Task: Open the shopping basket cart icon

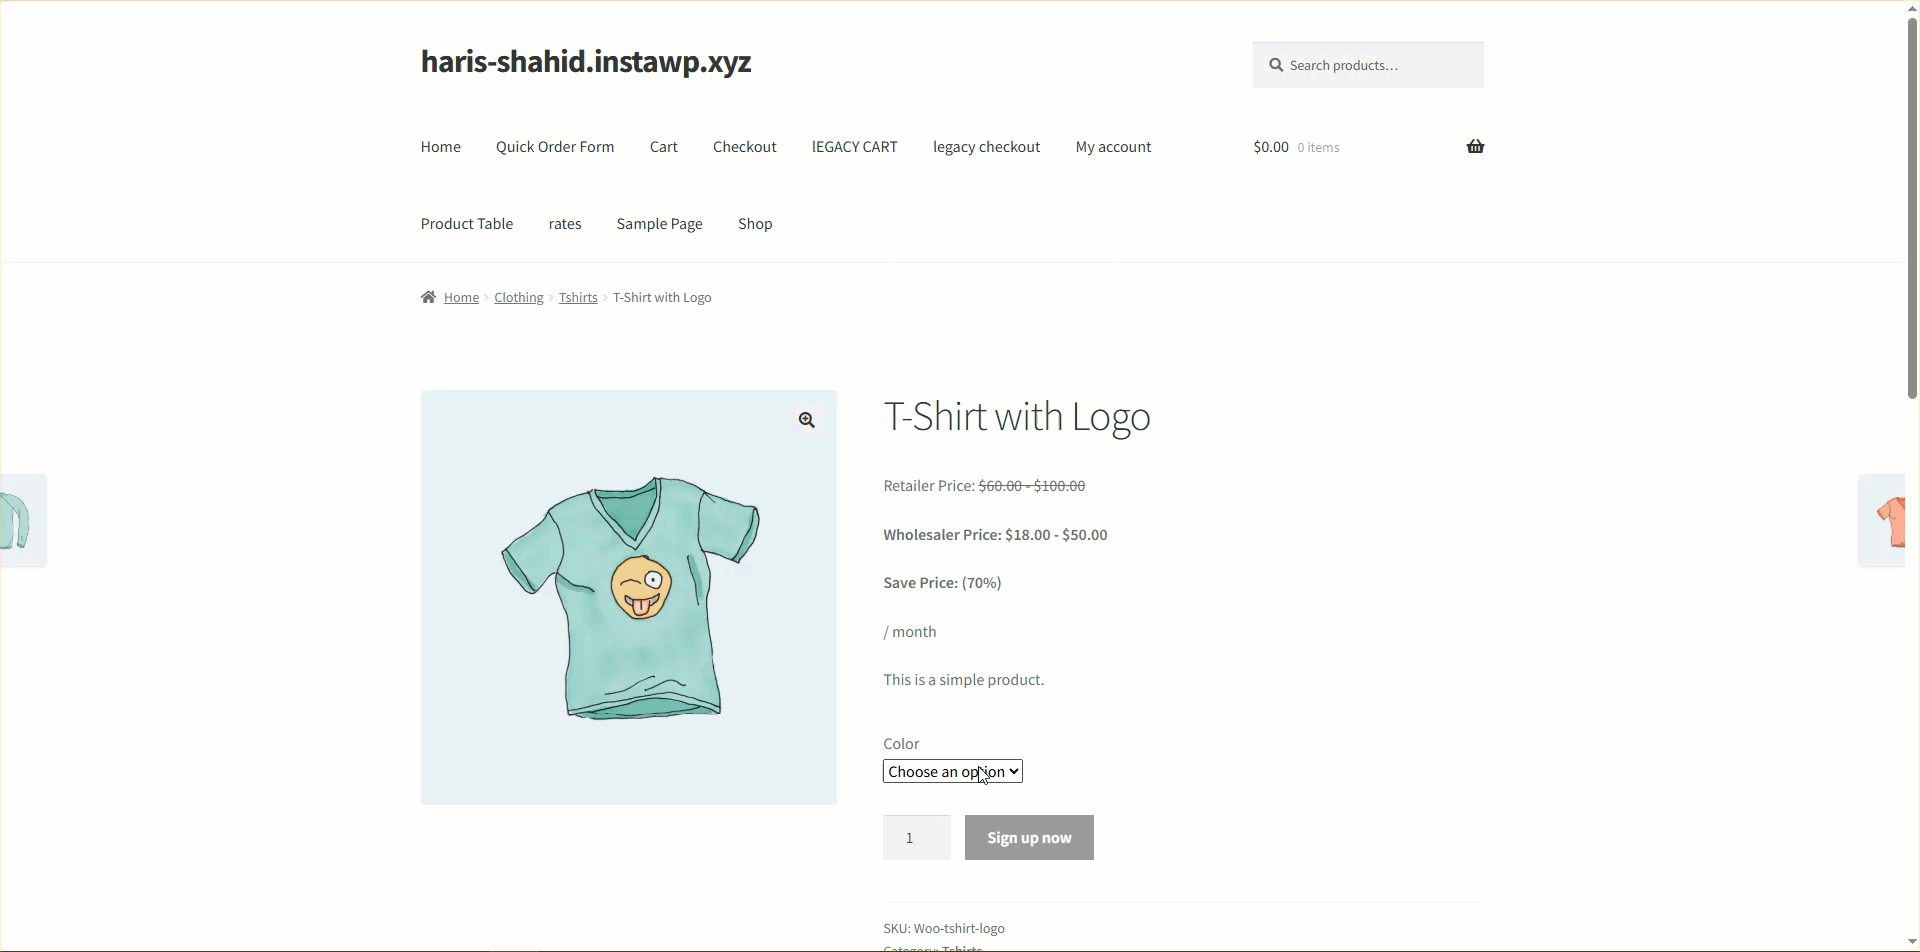Action: pos(1475,147)
